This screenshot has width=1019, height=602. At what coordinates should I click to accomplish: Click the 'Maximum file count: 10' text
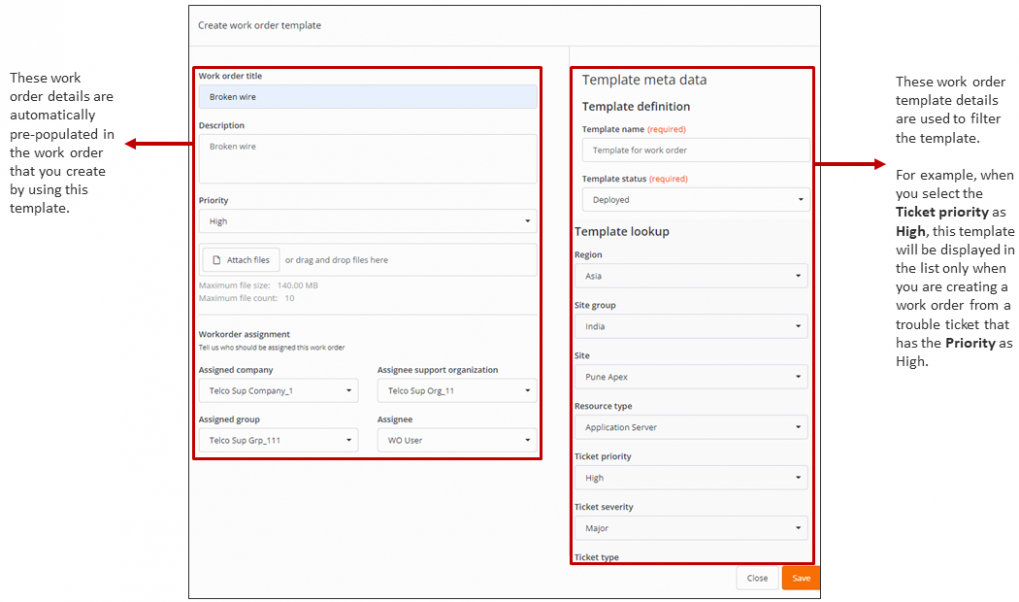(x=246, y=298)
